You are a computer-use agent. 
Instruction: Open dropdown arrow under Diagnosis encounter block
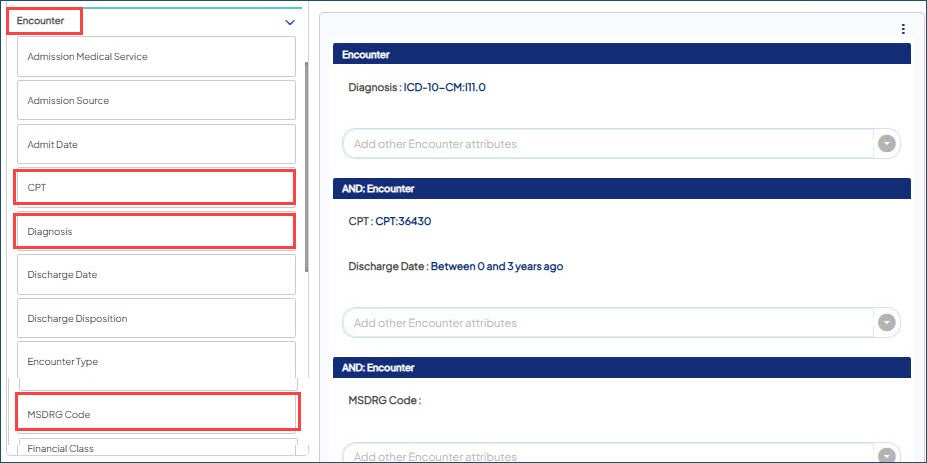pyautogui.click(x=885, y=144)
